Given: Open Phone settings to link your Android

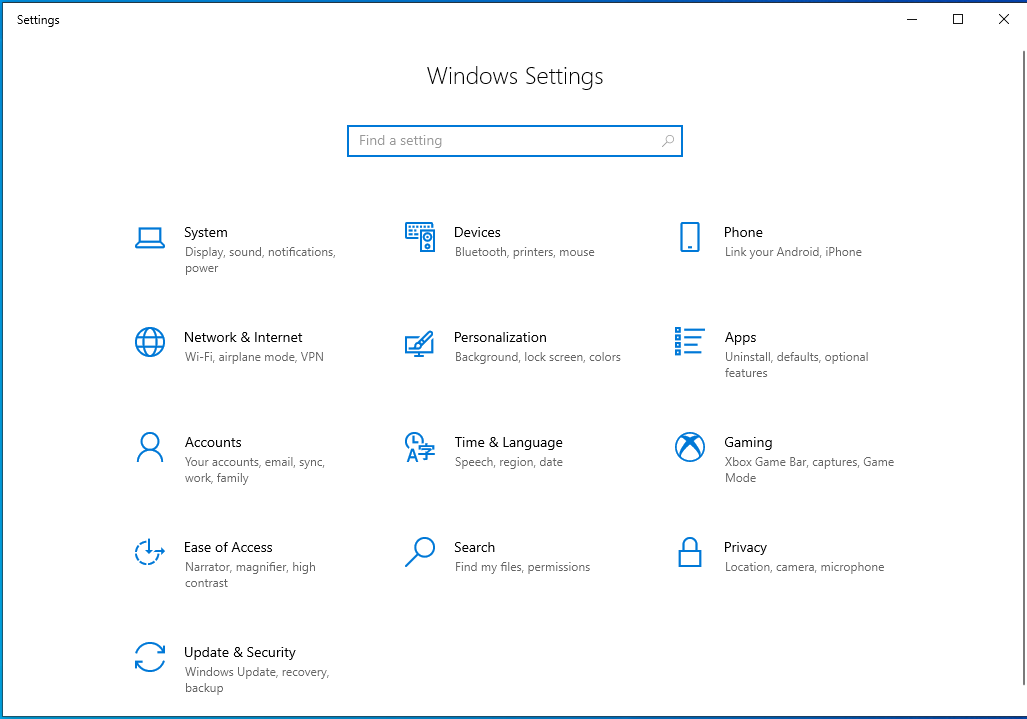Looking at the screenshot, I should tap(743, 232).
